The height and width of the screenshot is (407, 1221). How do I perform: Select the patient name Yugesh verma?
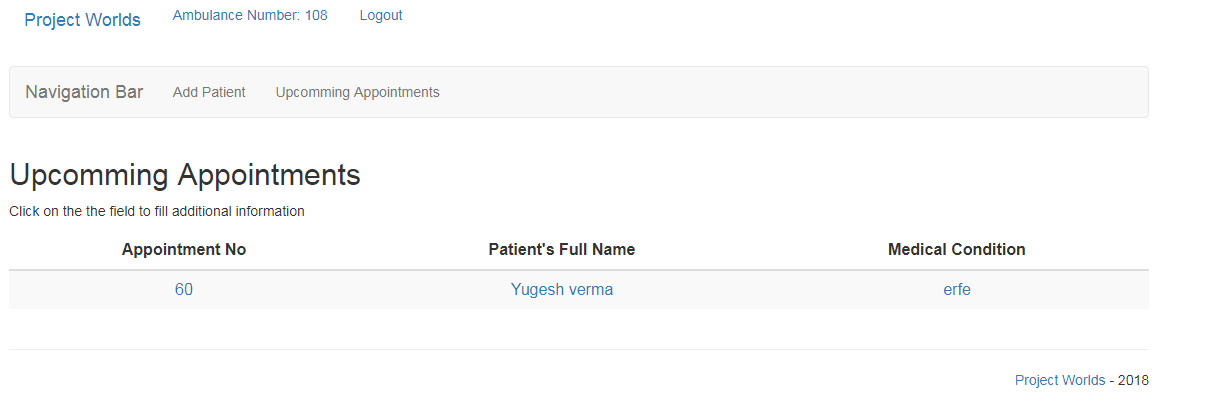[562, 290]
